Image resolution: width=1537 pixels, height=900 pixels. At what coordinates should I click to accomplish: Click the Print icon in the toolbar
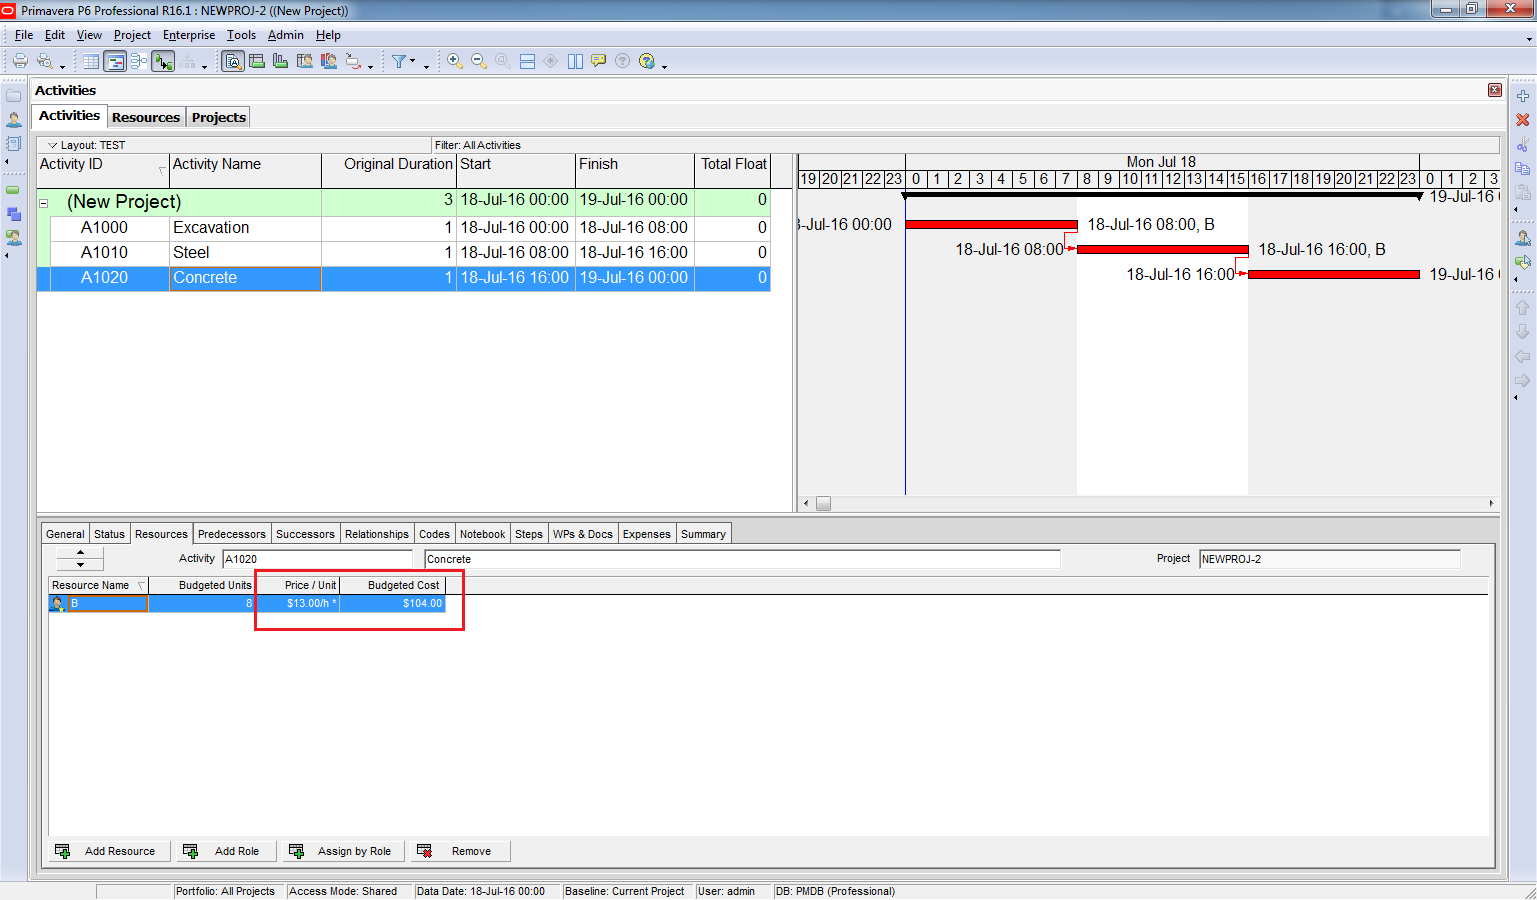point(19,61)
